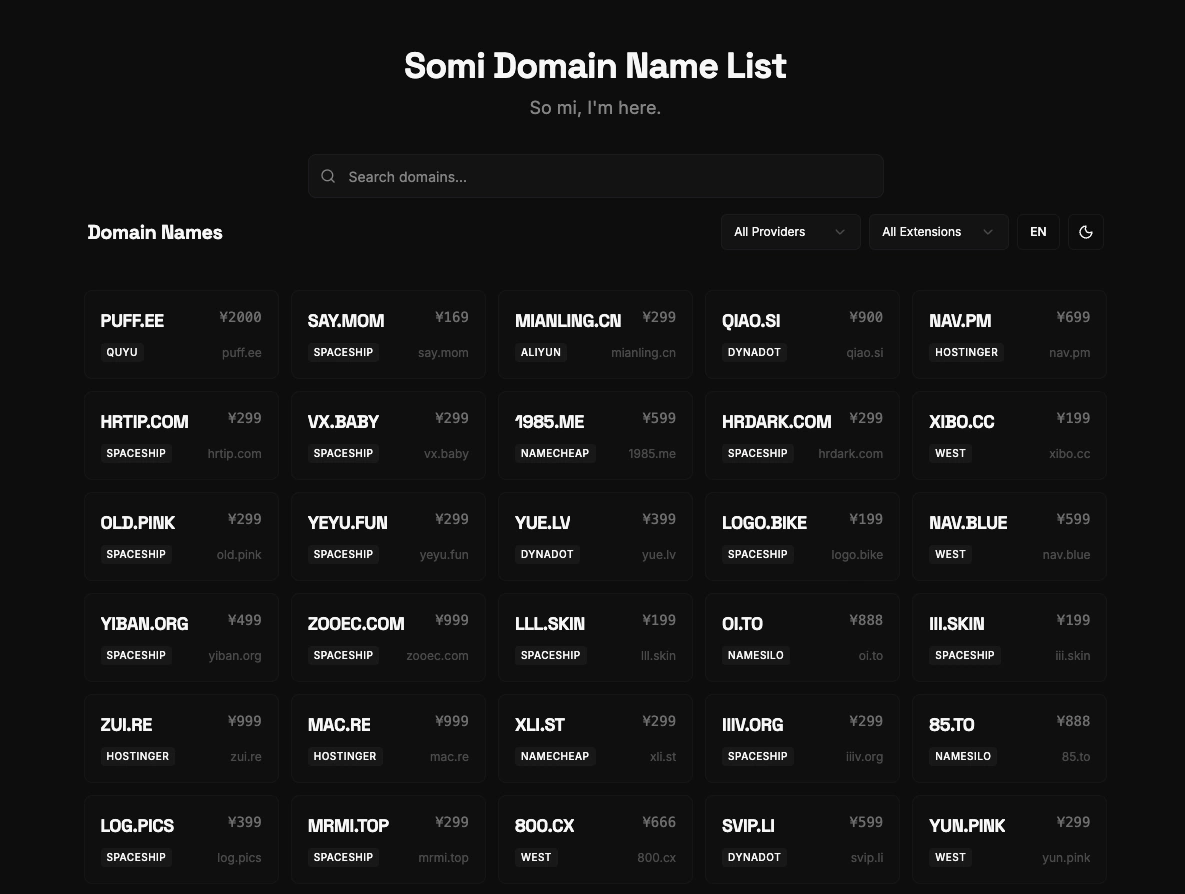Screen dimensions: 1185x894
Task: Click the NAMECHEAP badge under 1985.ME
Action: (555, 454)
